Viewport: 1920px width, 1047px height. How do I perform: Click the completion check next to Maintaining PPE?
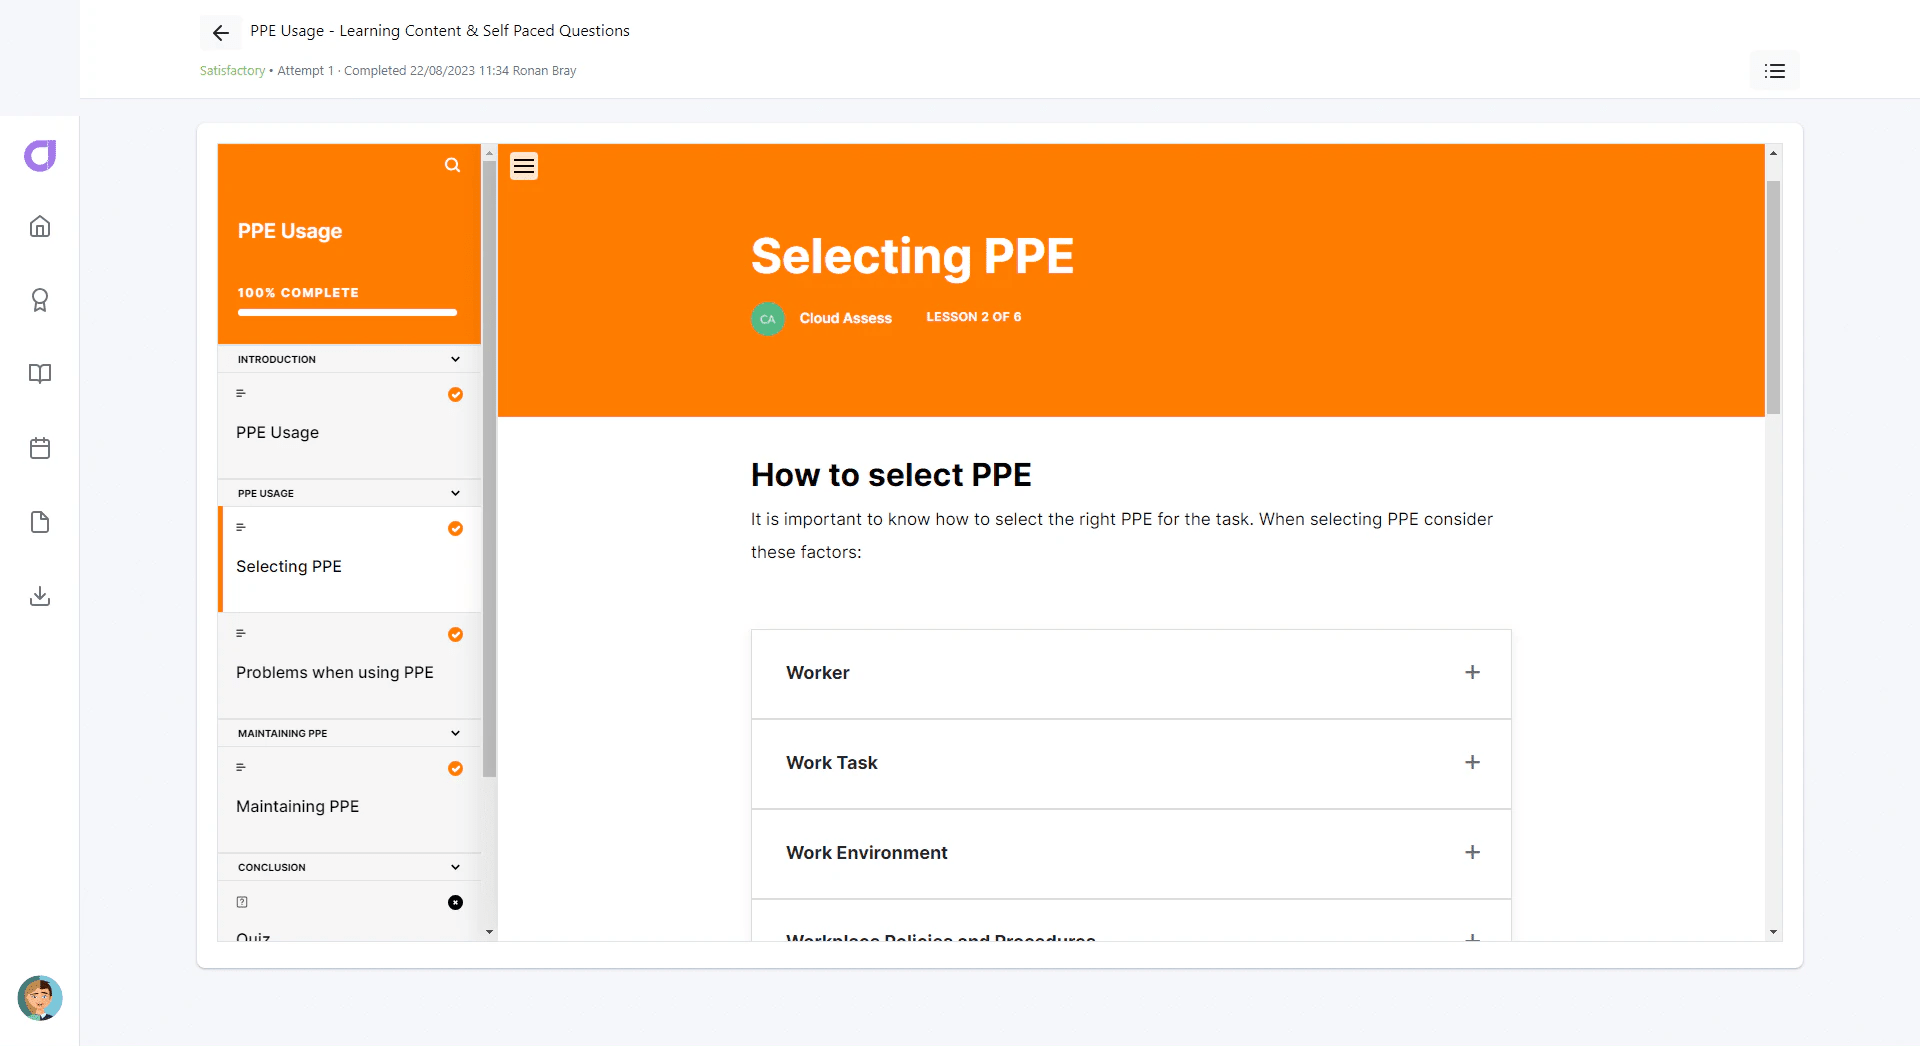tap(455, 769)
